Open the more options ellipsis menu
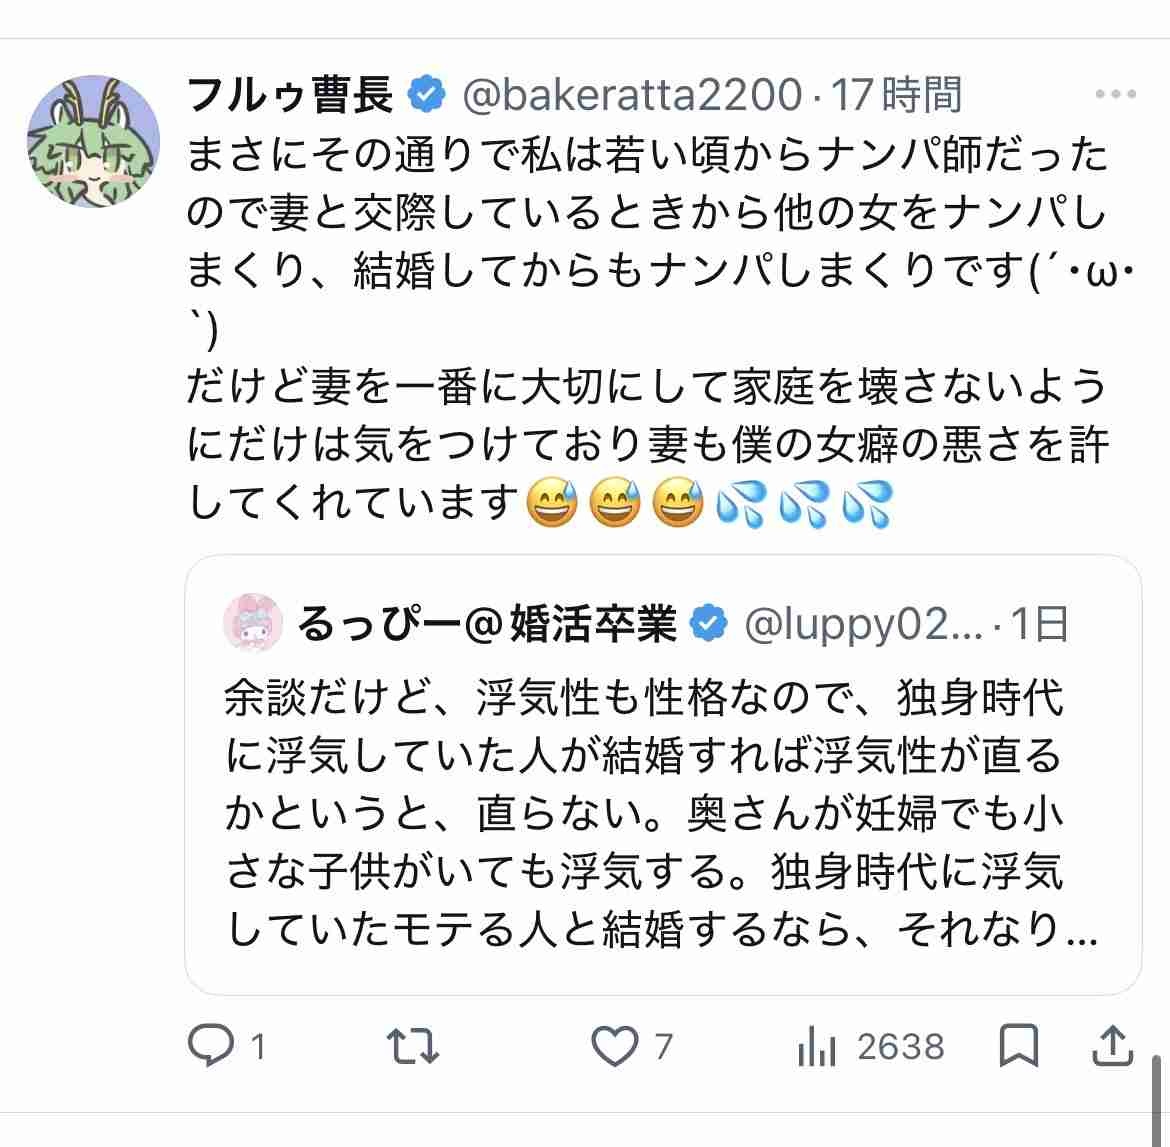This screenshot has width=1170, height=1147. 1115,95
